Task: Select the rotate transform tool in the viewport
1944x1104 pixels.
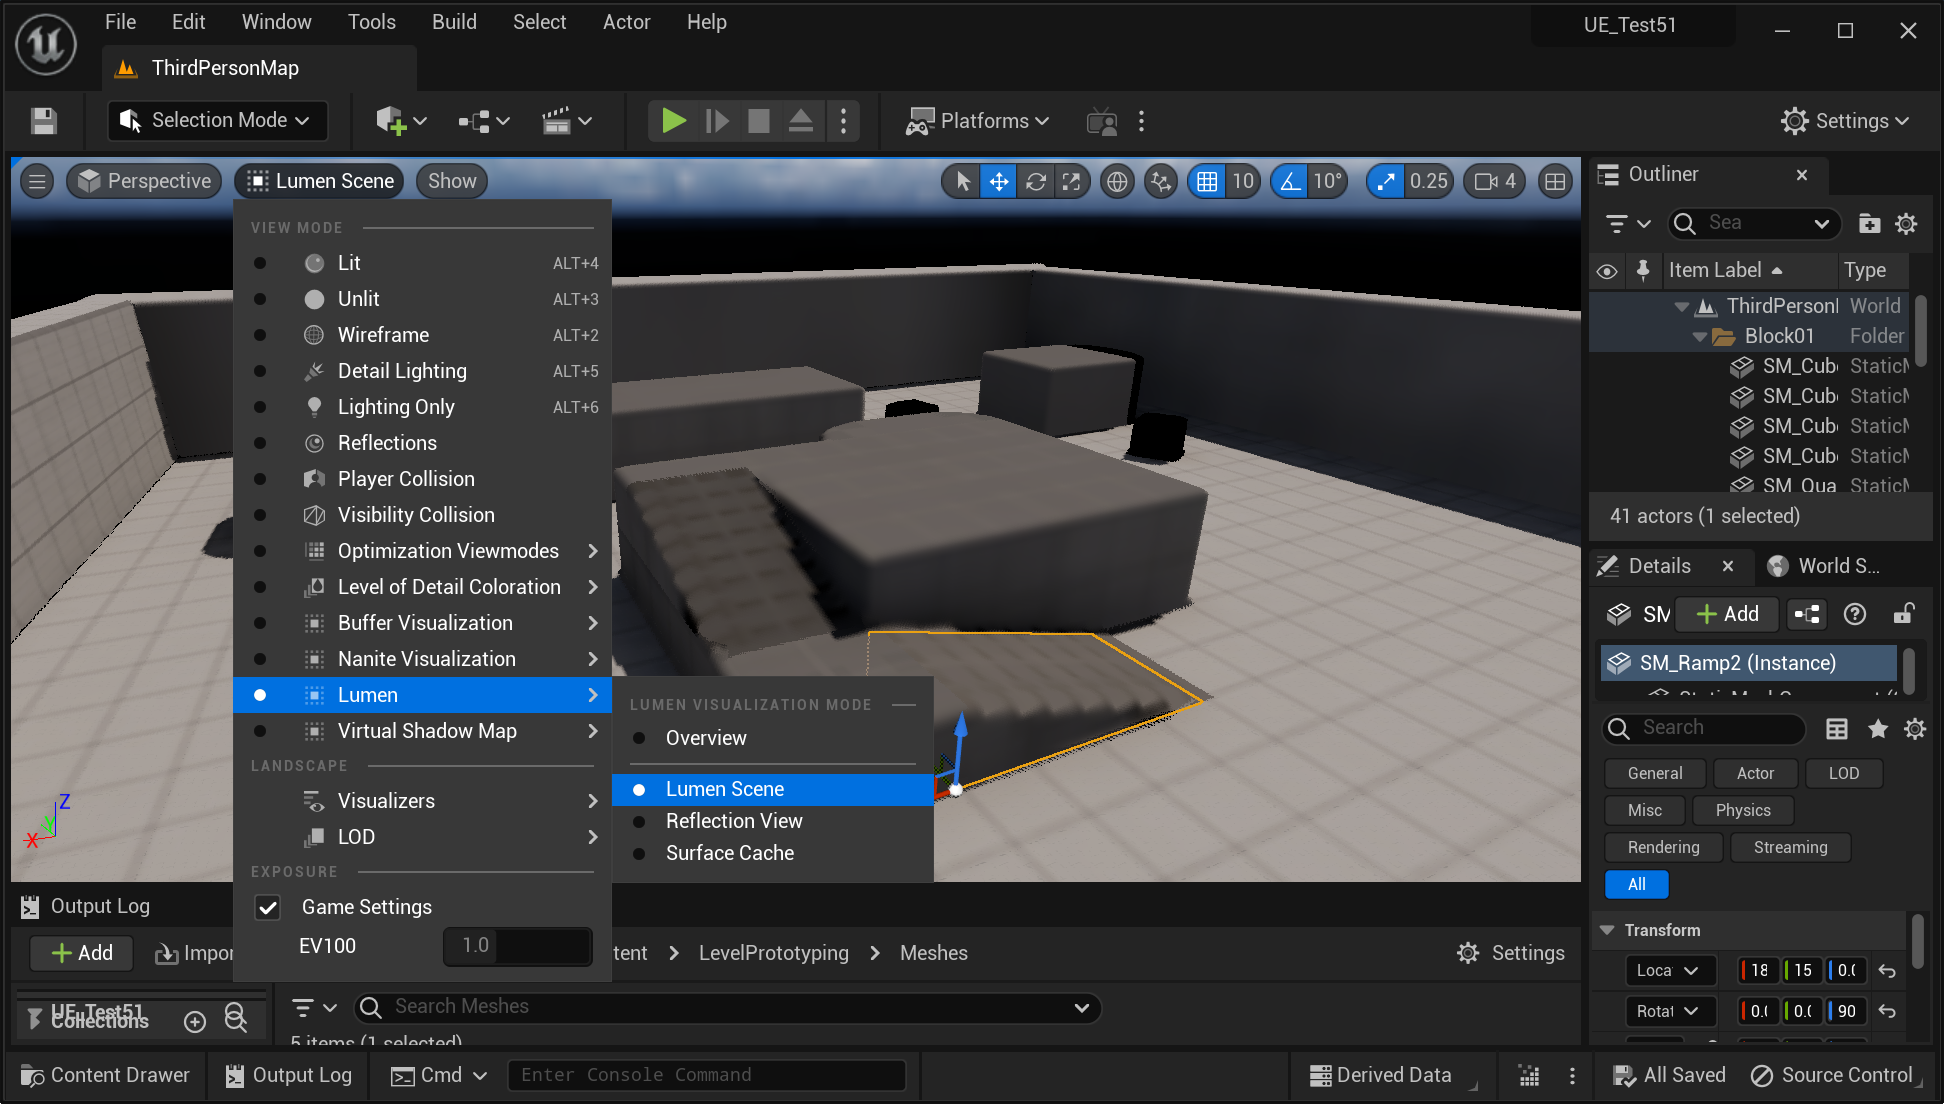Action: [1036, 181]
